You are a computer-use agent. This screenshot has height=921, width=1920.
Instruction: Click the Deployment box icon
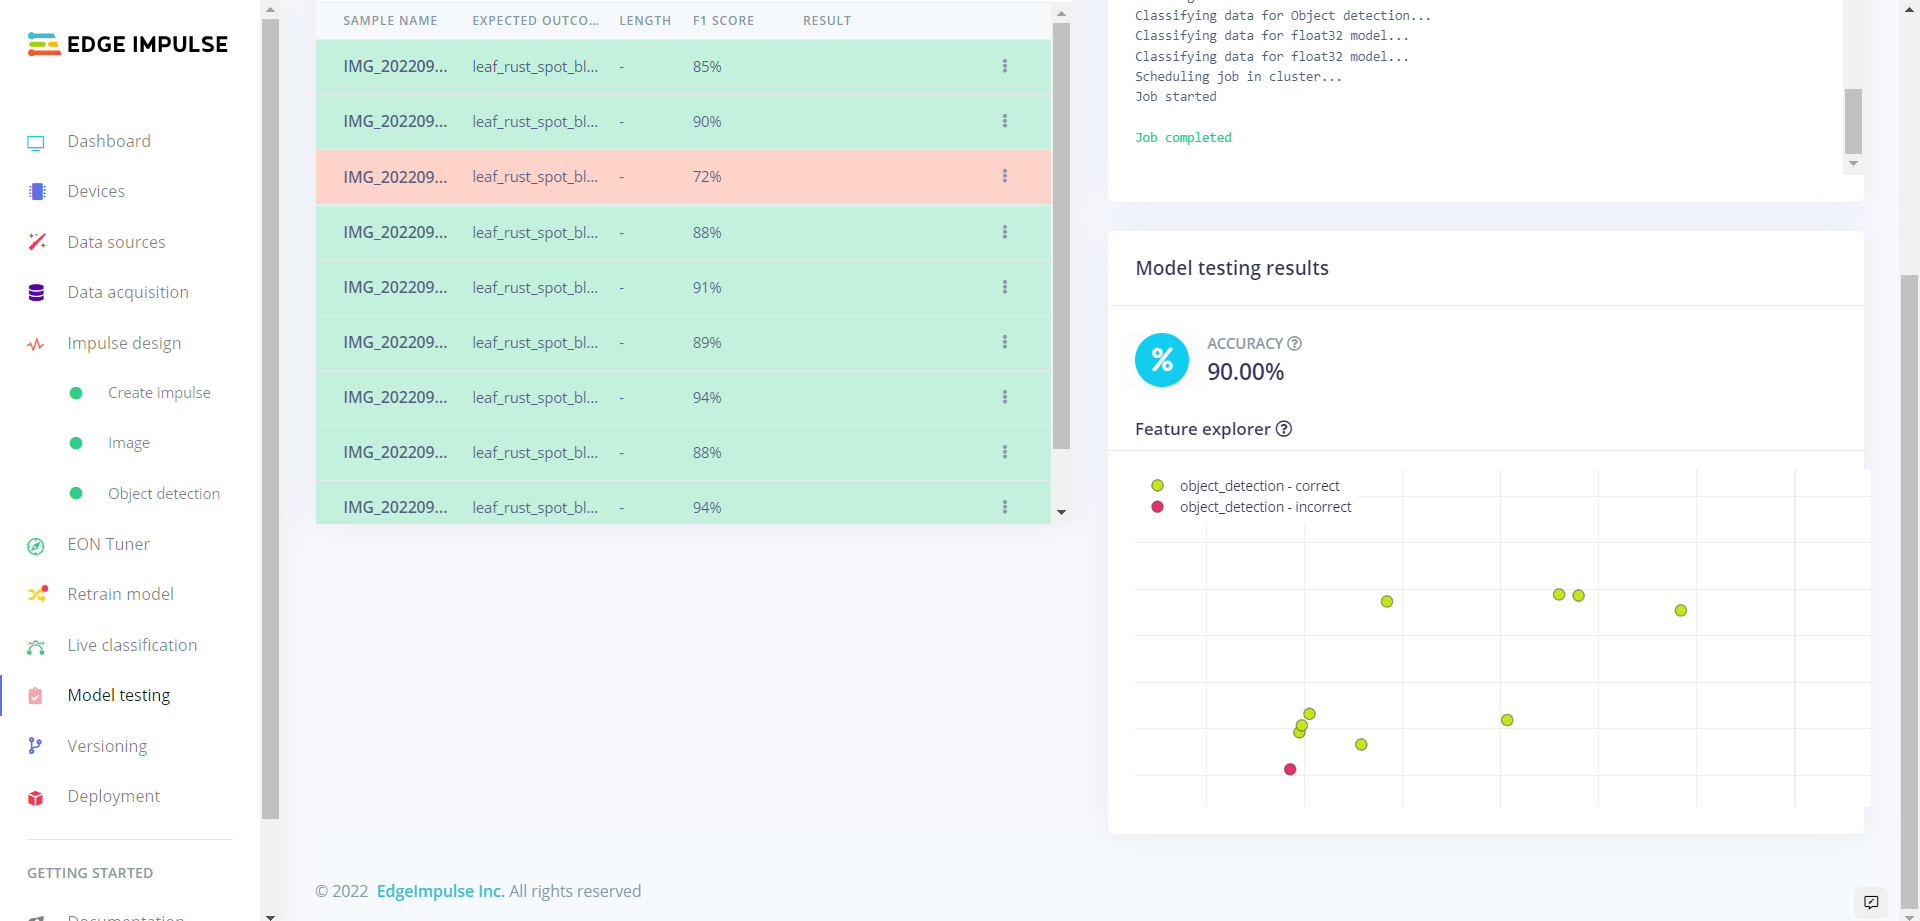tap(36, 797)
